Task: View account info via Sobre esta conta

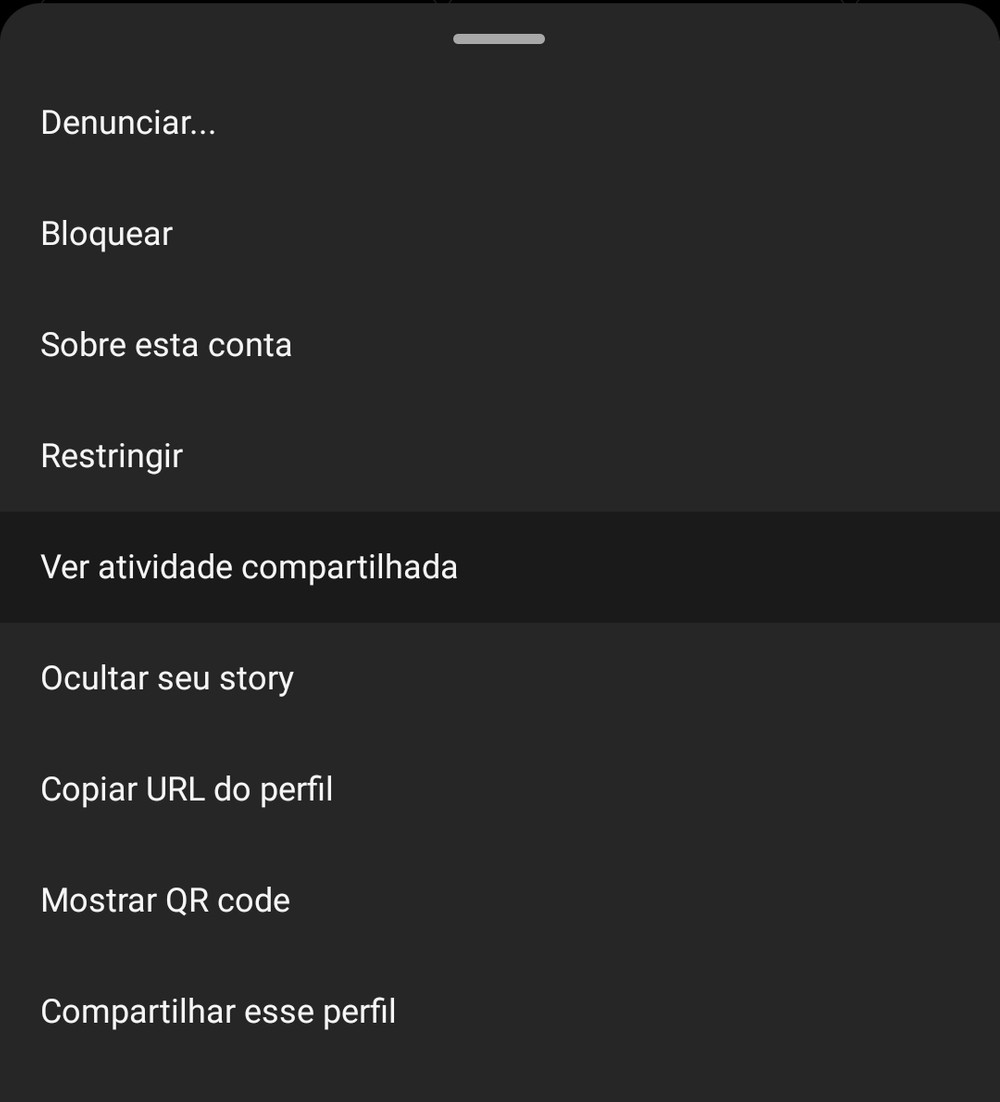Action: tap(166, 345)
